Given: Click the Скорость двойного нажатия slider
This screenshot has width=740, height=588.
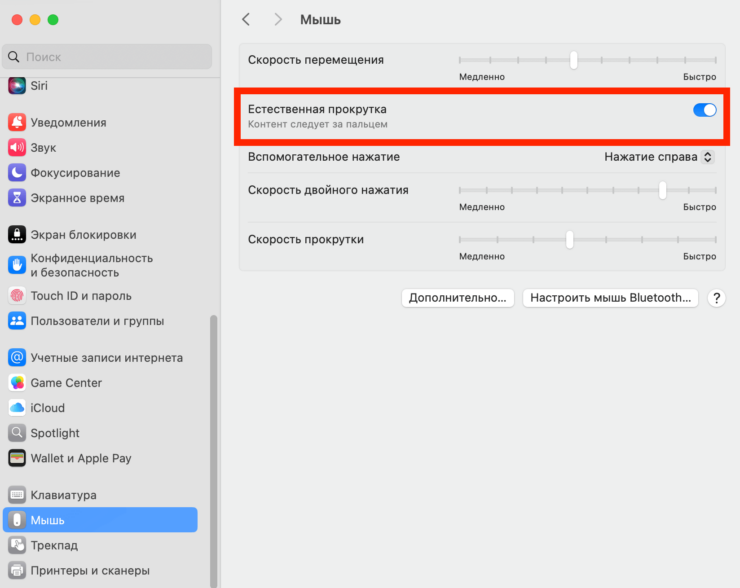Looking at the screenshot, I should click(x=587, y=190).
